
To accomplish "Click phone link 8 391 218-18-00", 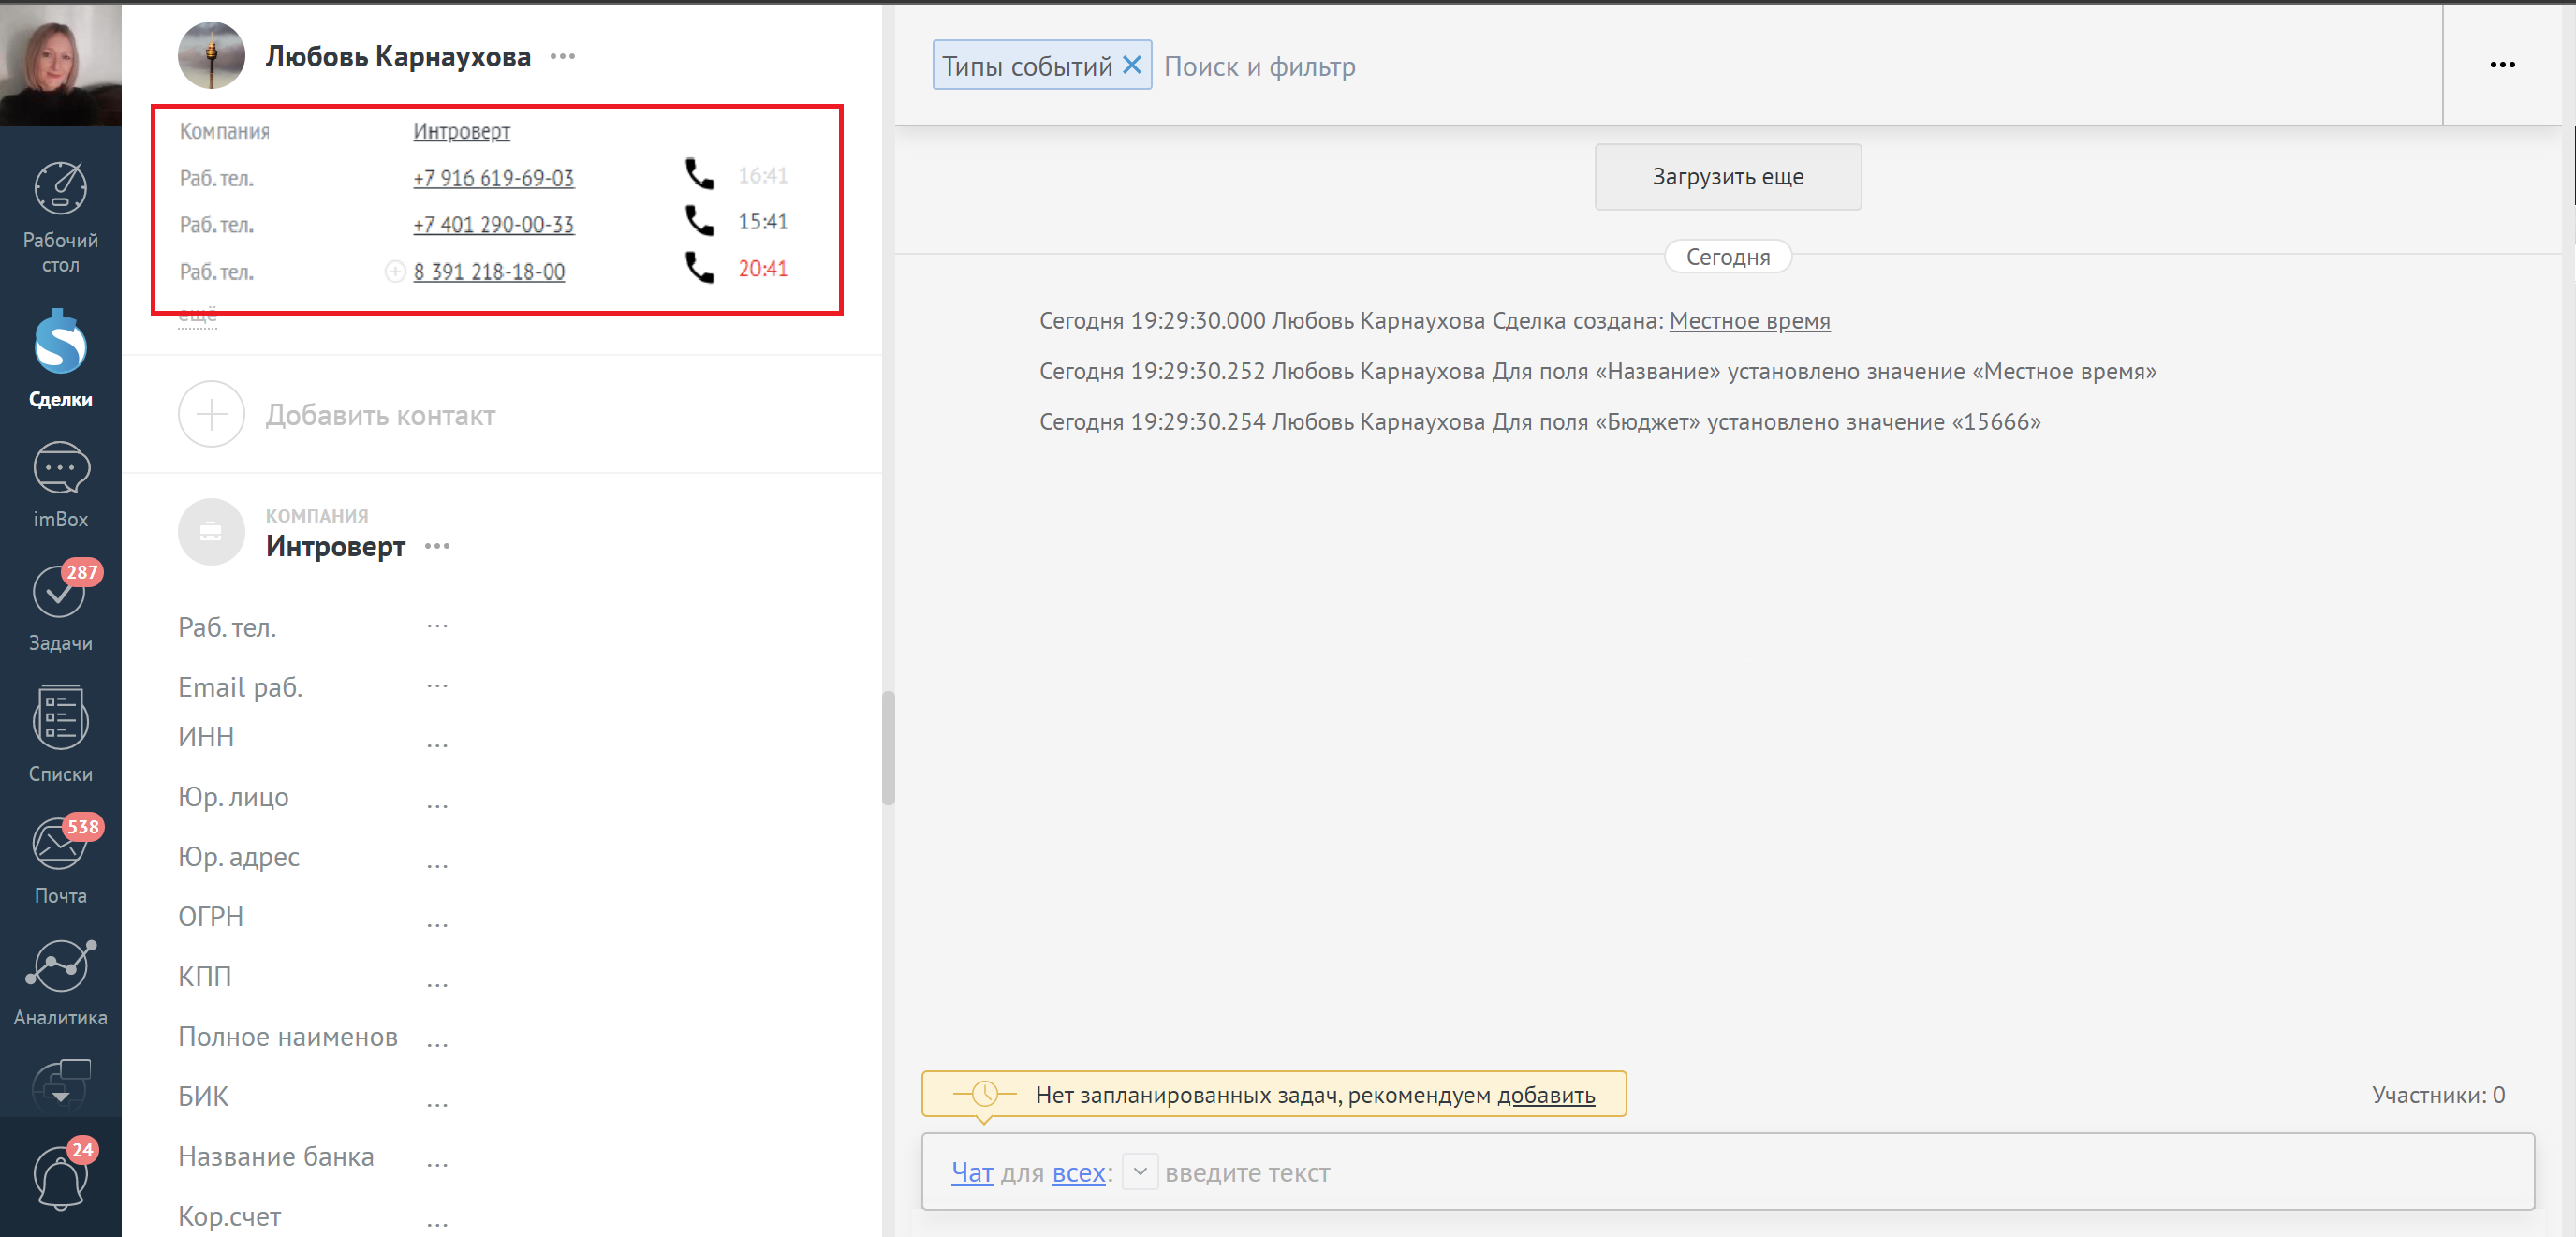I will tap(489, 272).
